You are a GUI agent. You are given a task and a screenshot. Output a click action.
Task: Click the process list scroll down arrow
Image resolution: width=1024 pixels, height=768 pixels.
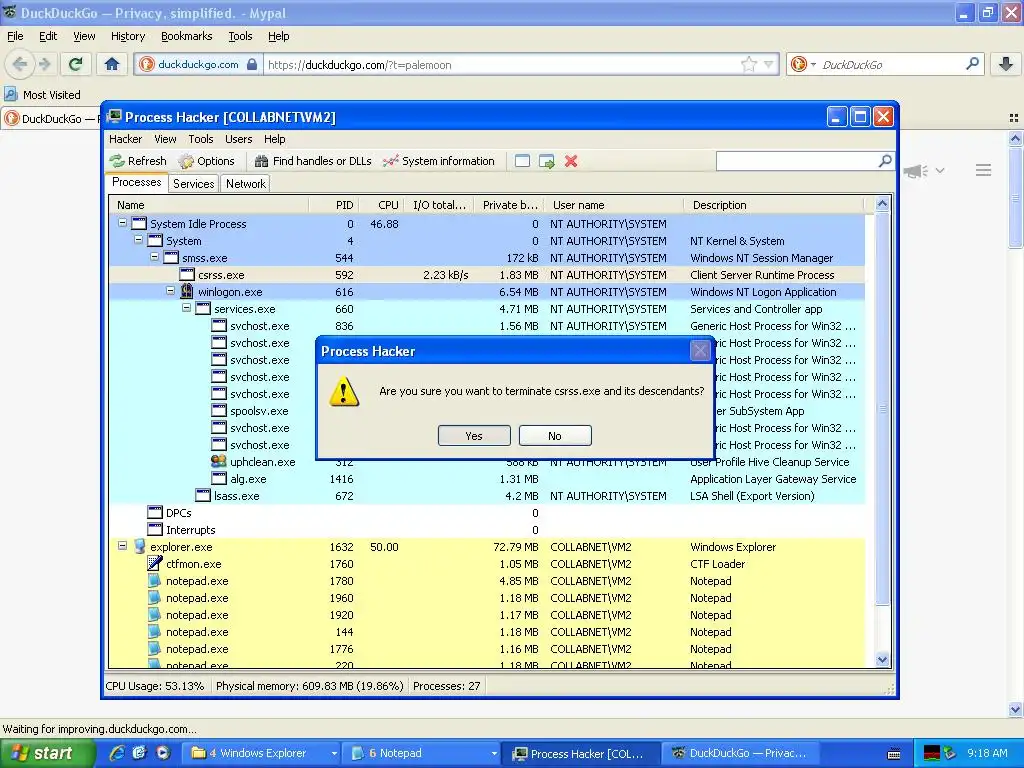tap(882, 660)
